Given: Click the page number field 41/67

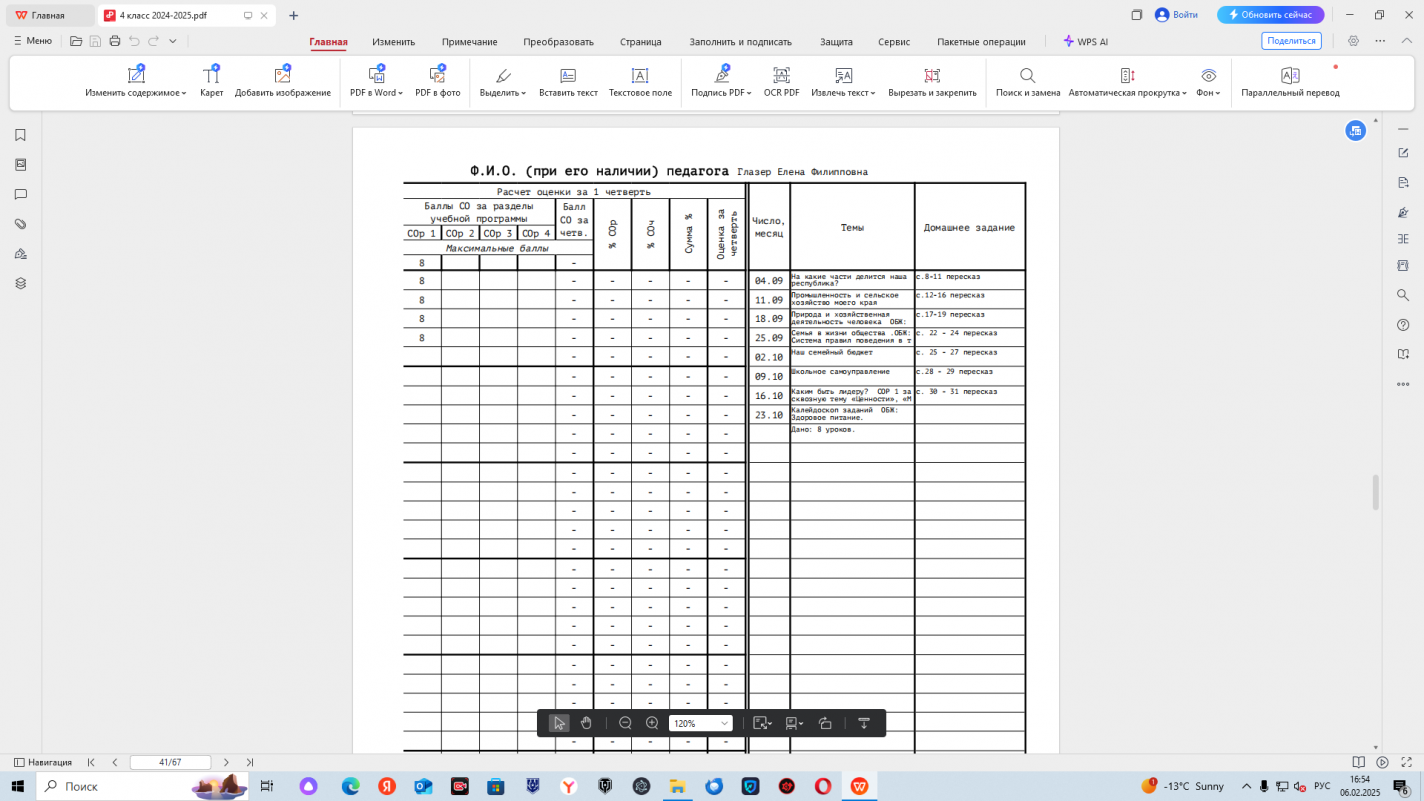Looking at the screenshot, I should coord(170,762).
